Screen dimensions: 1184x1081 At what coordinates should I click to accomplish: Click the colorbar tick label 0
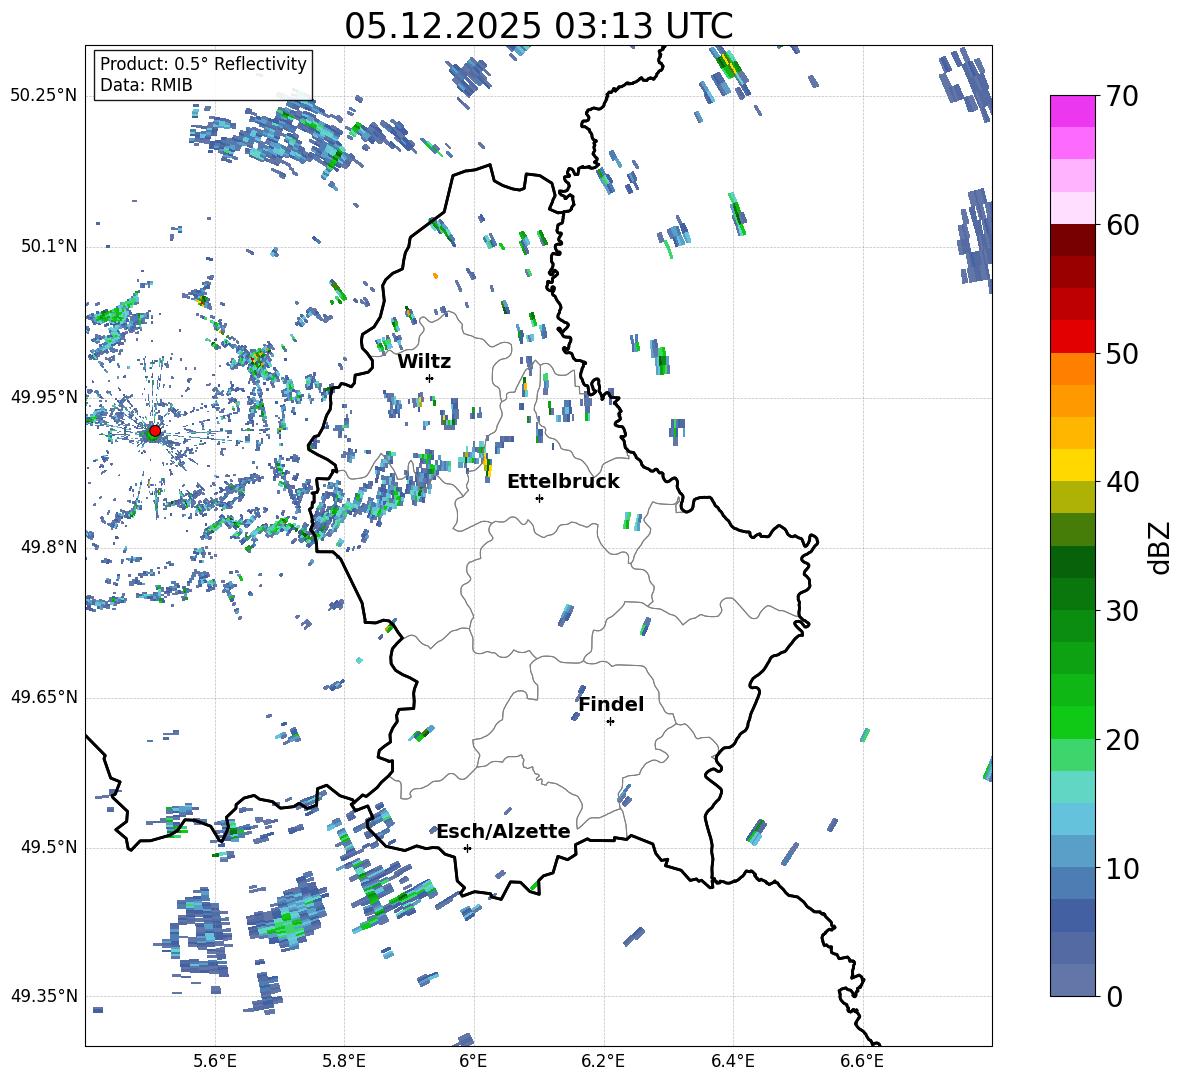coord(1114,996)
